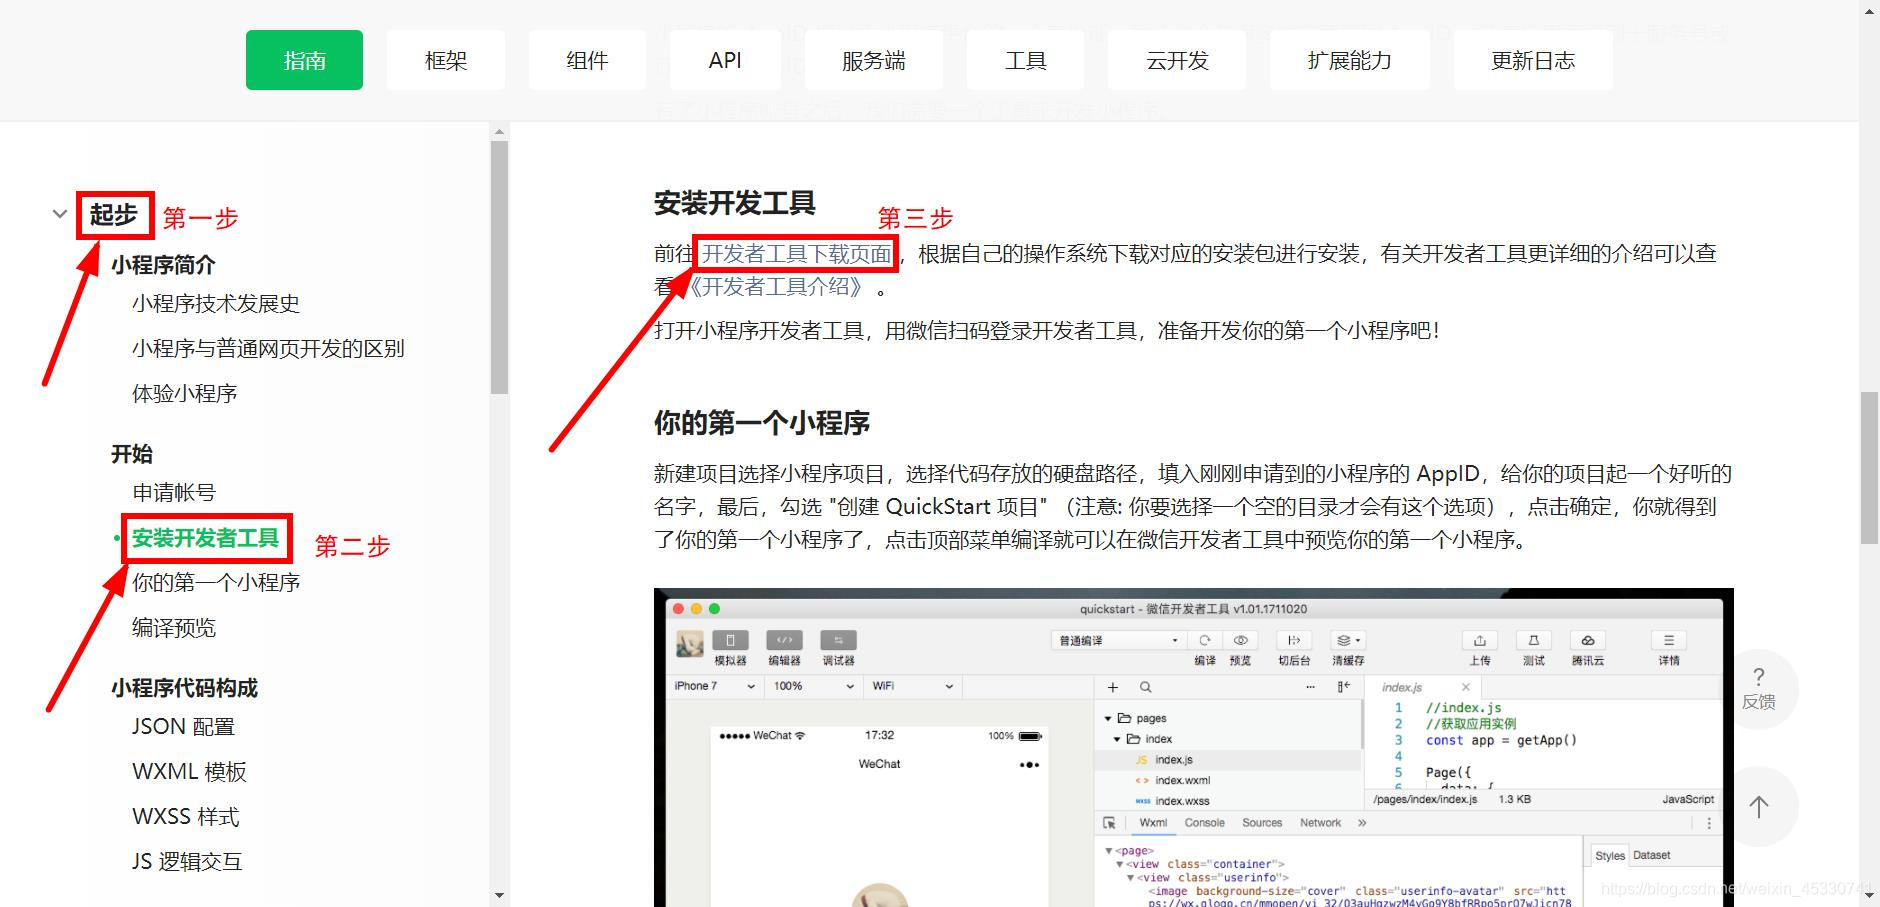This screenshot has height=907, width=1880.
Task: Click the 切后台 (Send to background) icon
Action: [x=1294, y=641]
